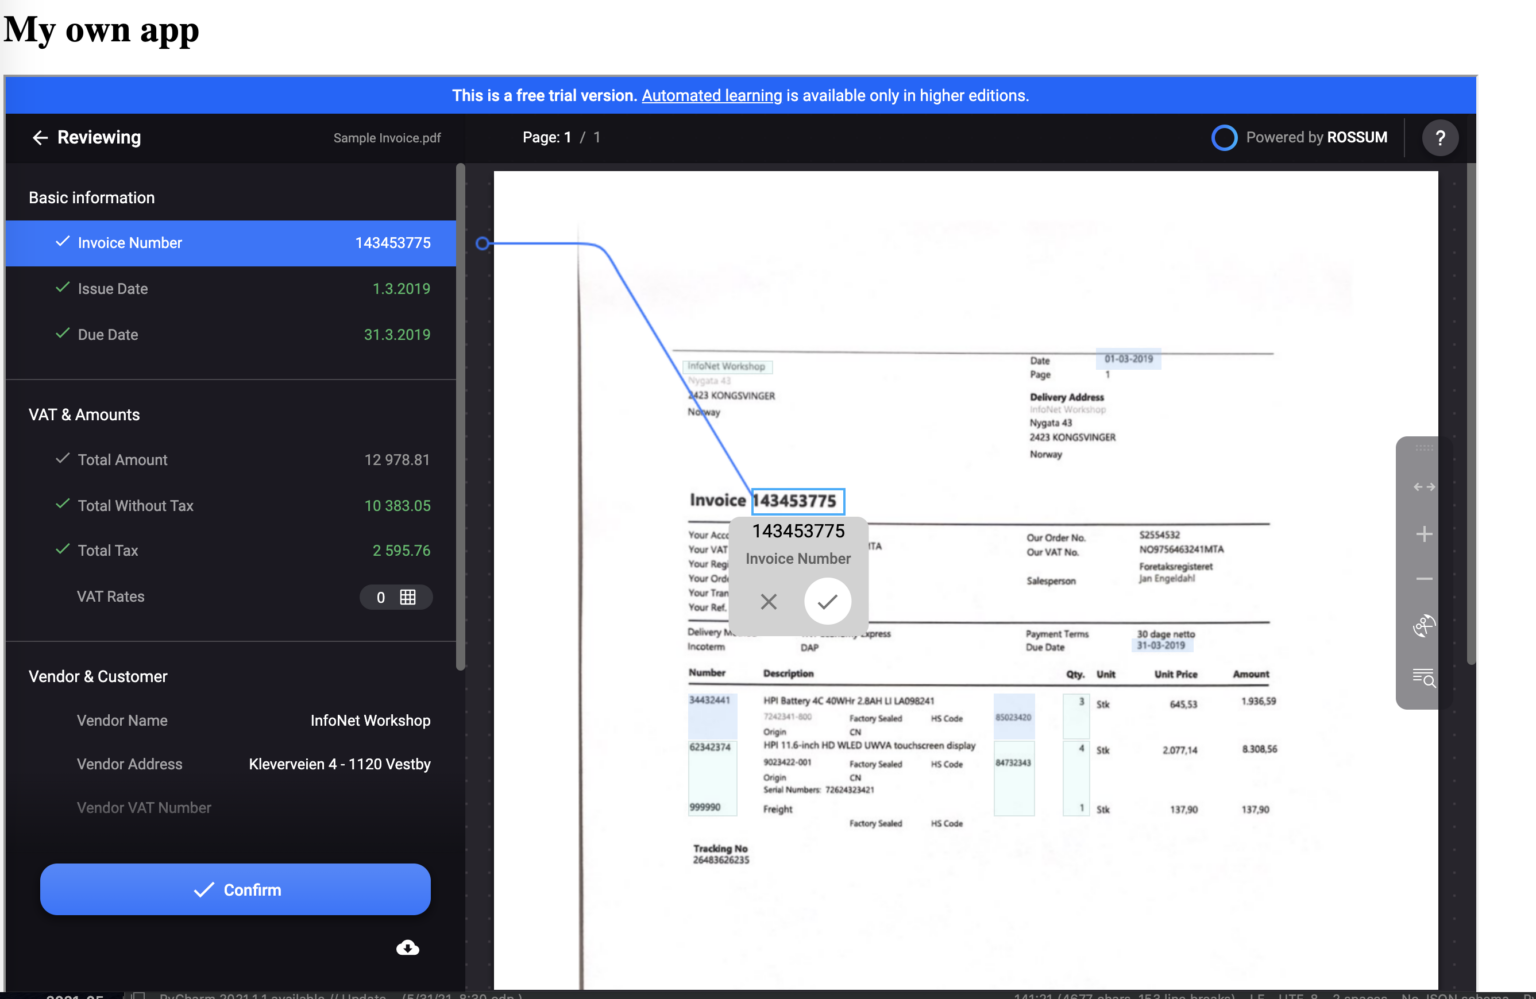Expand the Vendor & Customer section
This screenshot has height=999, width=1536.
pos(97,676)
